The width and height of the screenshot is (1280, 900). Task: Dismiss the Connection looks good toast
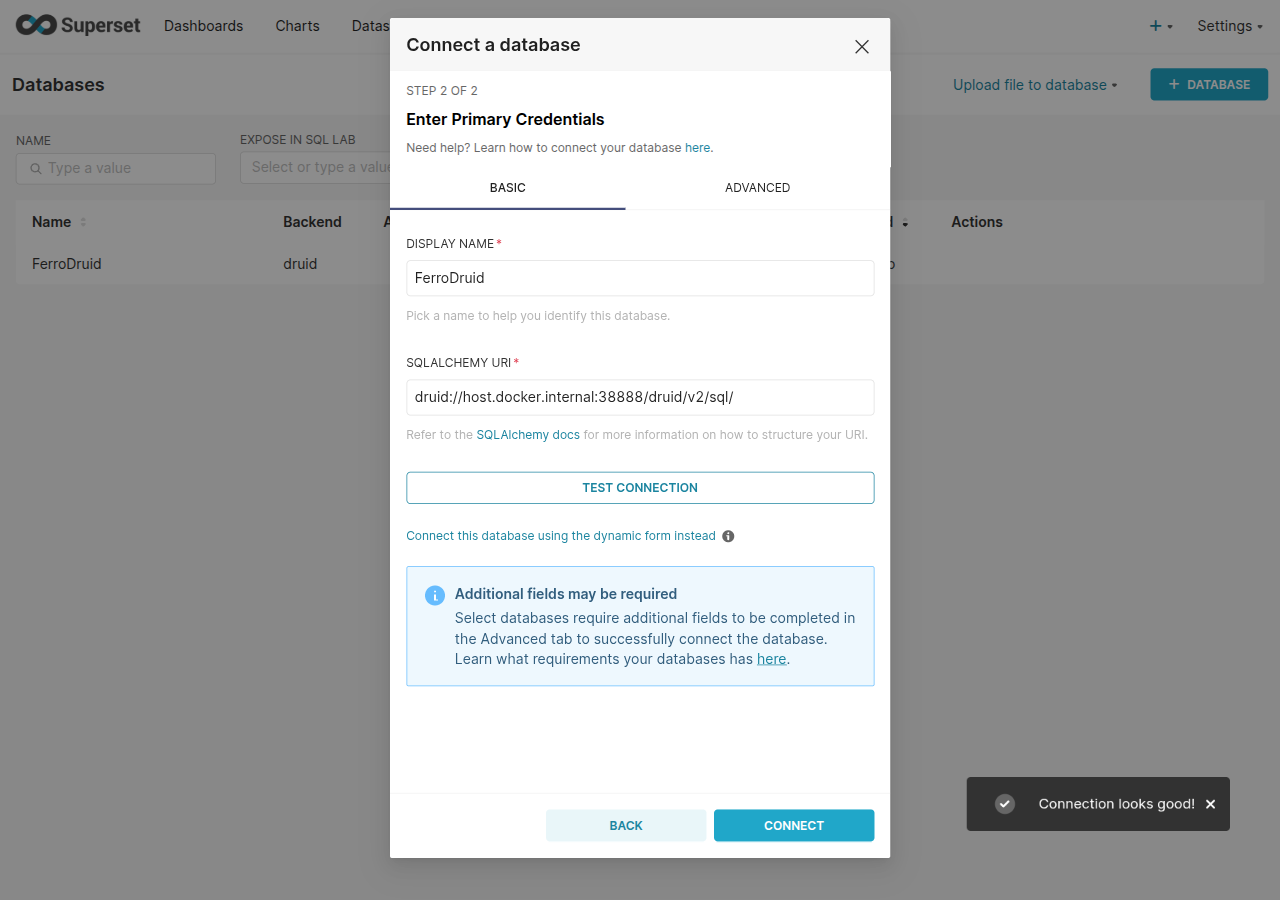point(1210,804)
